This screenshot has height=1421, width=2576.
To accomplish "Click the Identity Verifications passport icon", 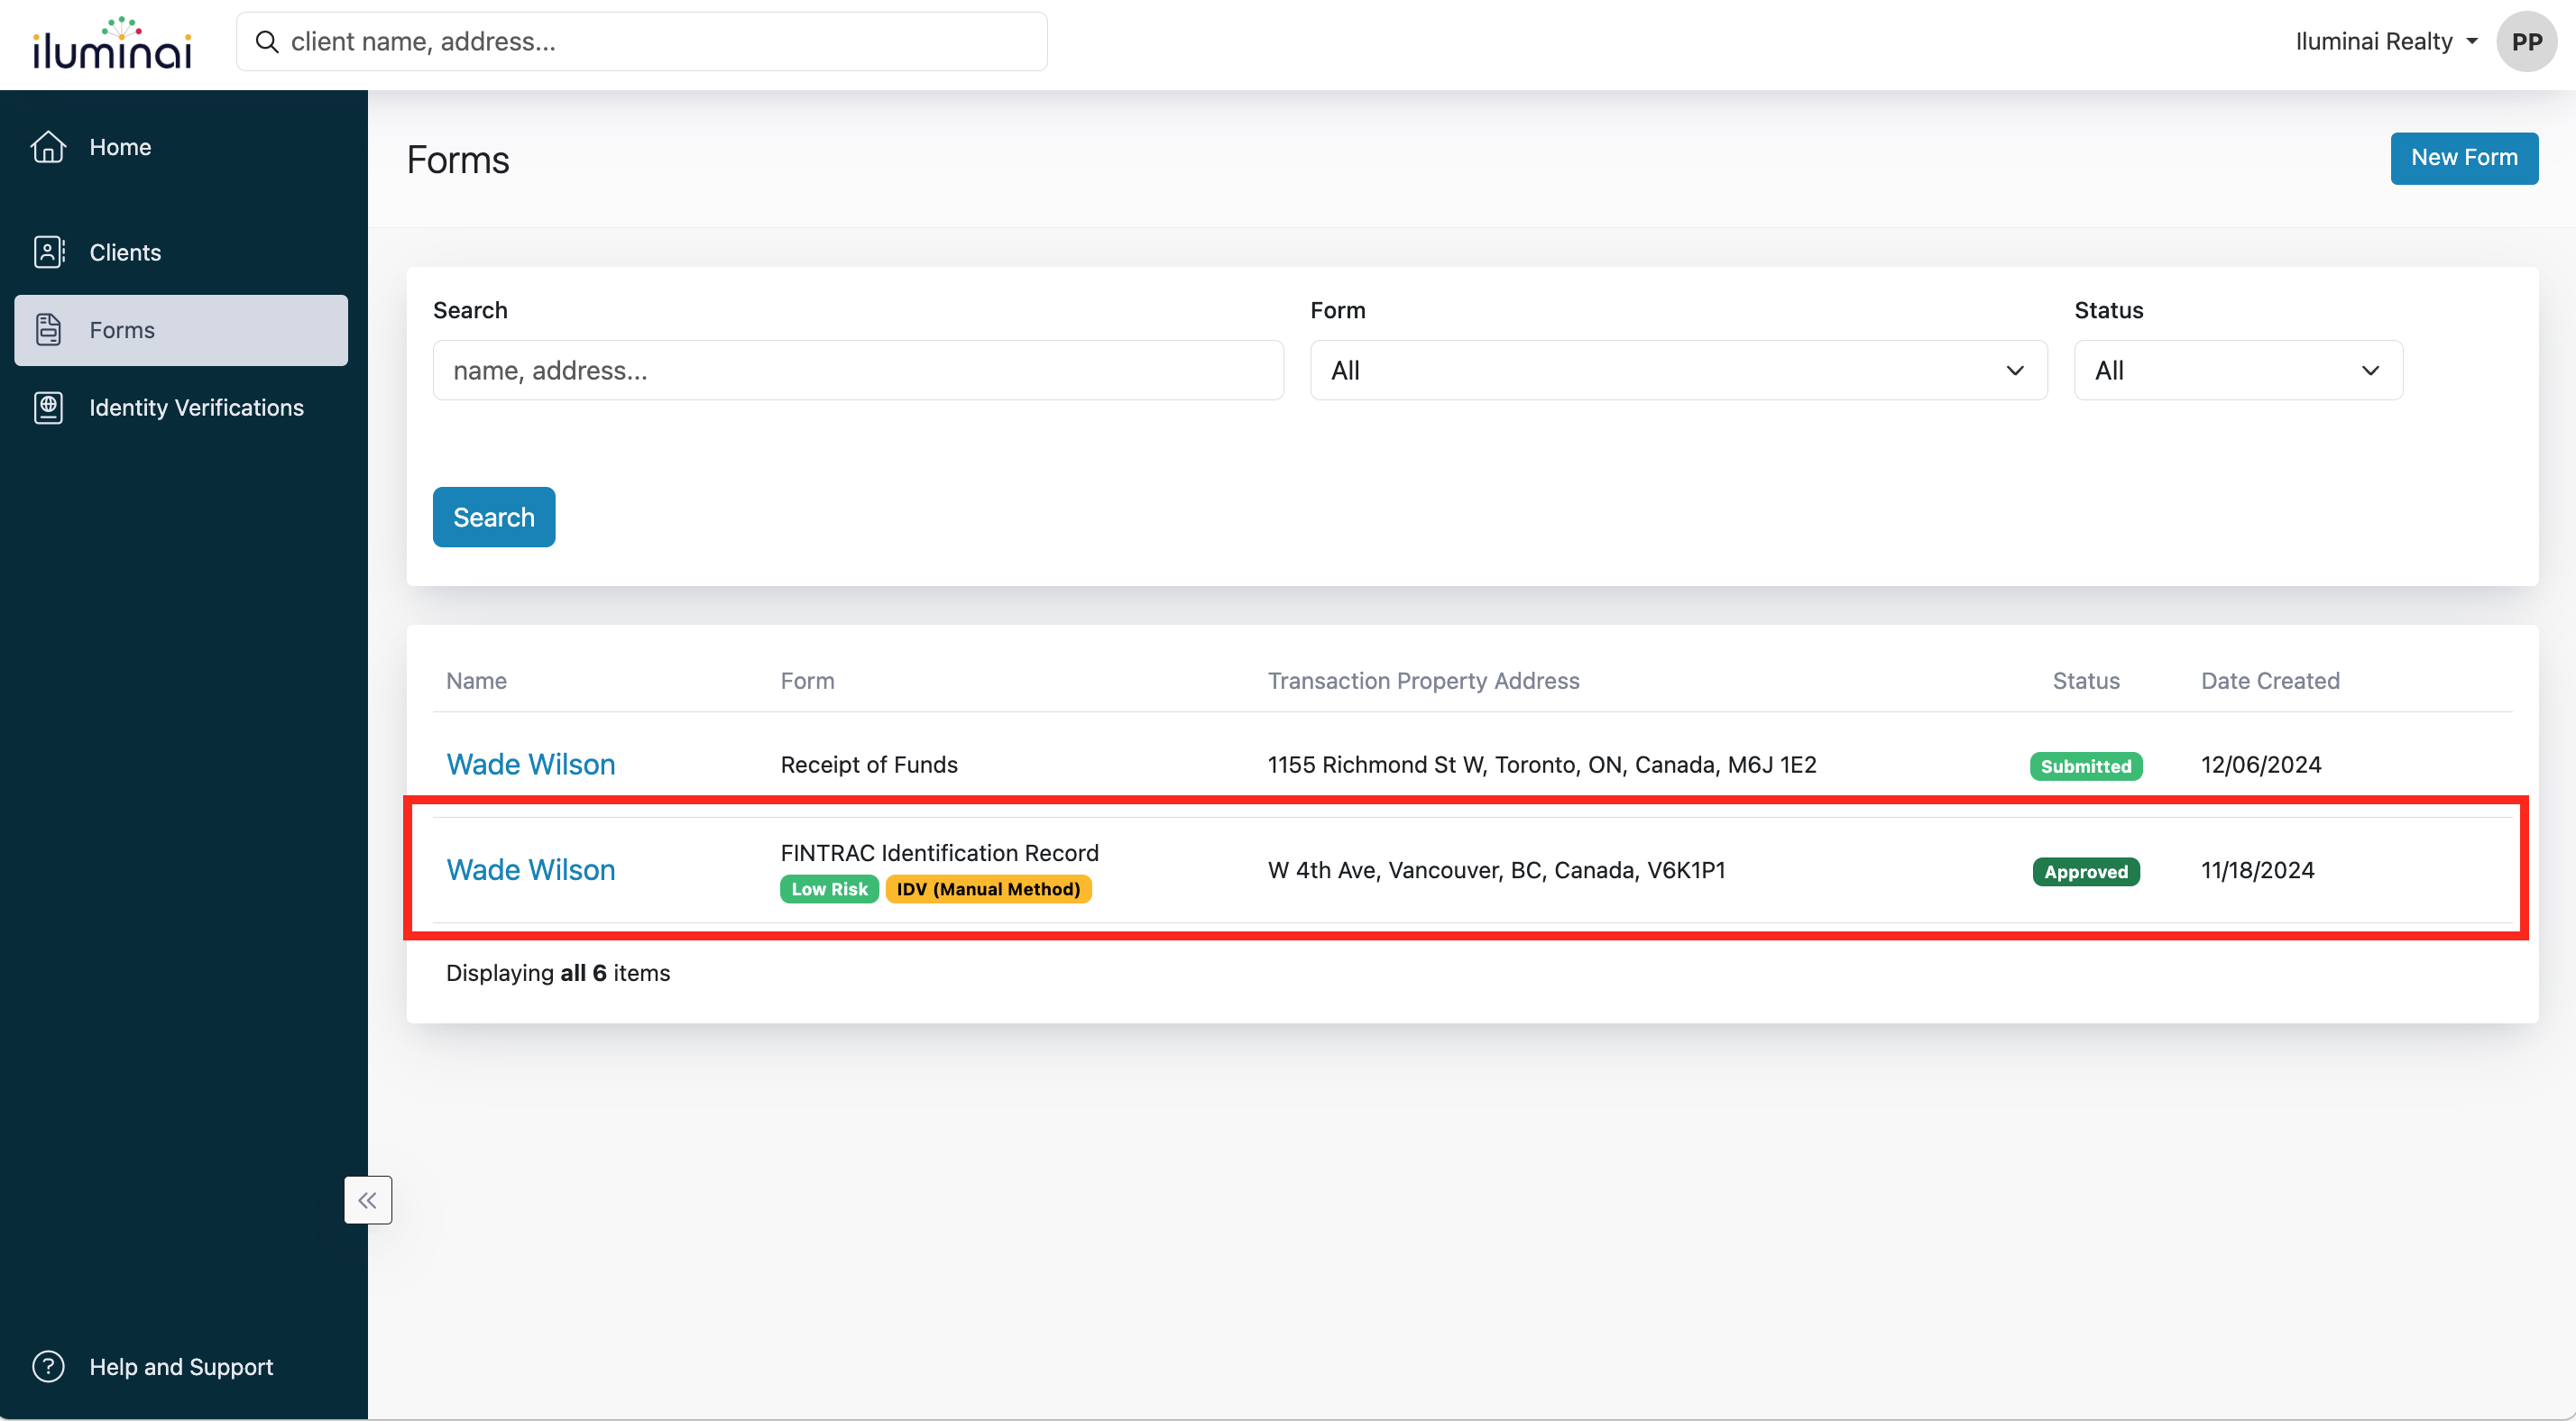I will pyautogui.click(x=48, y=407).
